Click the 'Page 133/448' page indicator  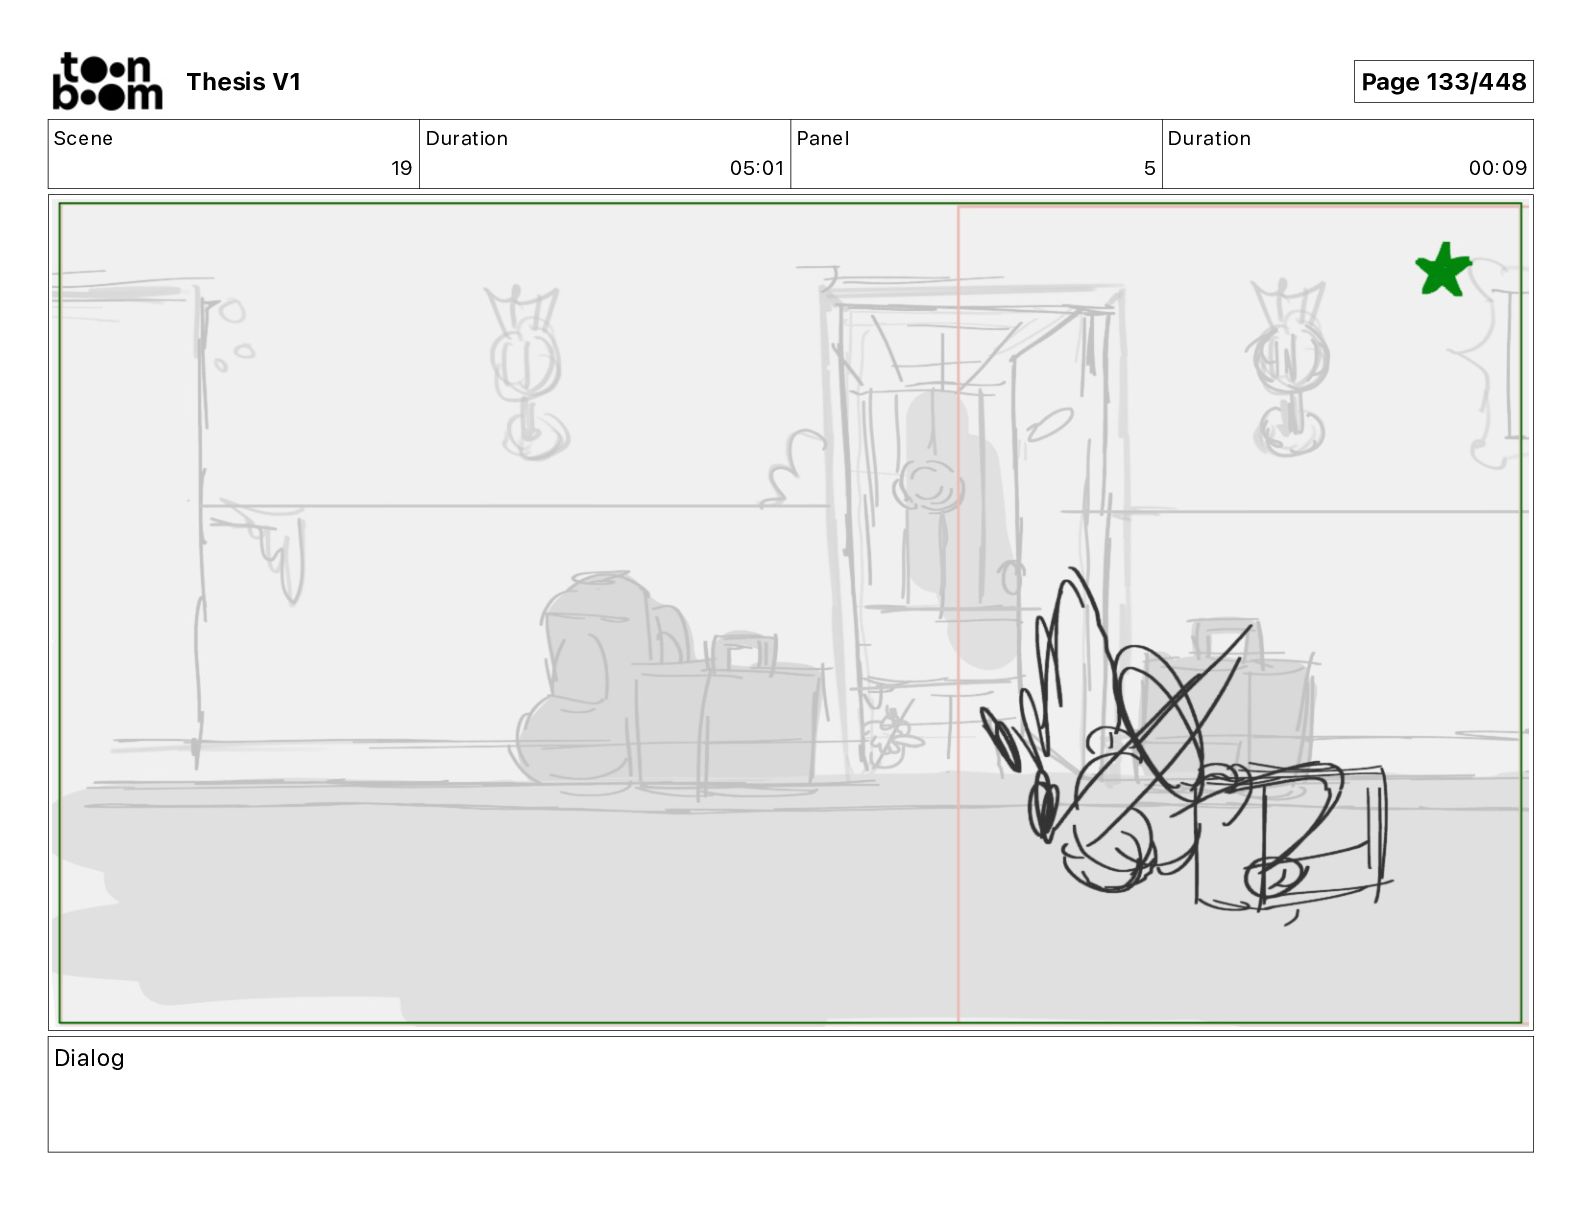click(x=1443, y=82)
